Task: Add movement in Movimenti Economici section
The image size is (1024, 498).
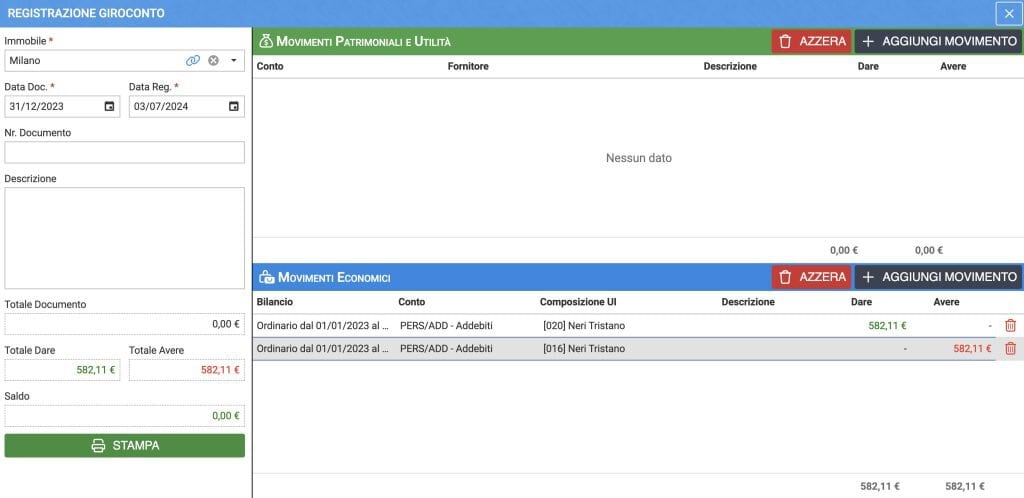Action: point(938,277)
